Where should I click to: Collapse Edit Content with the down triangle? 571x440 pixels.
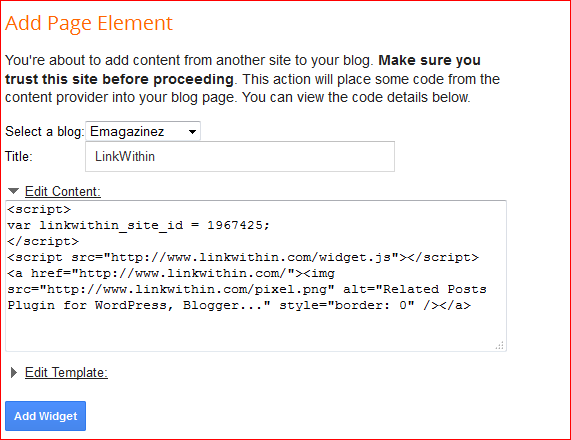(13, 191)
